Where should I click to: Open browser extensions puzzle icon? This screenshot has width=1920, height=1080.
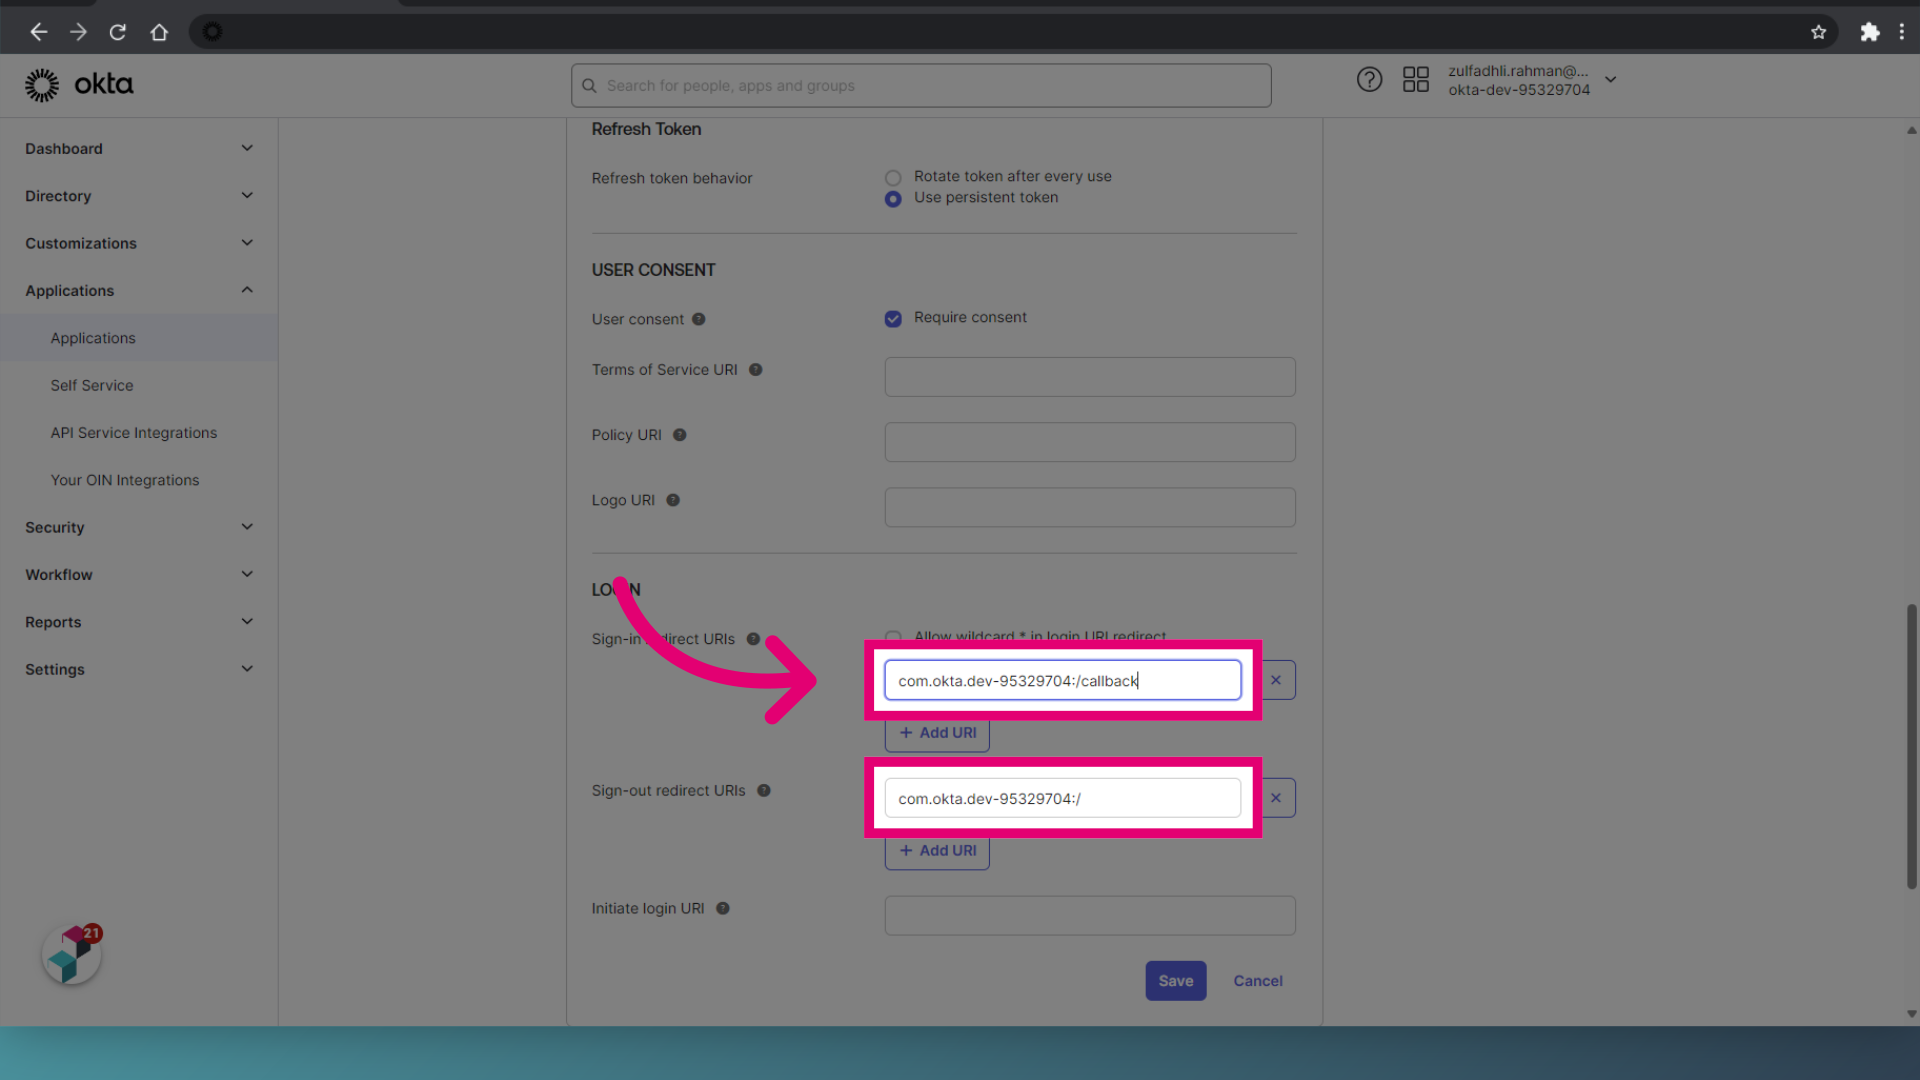click(x=1869, y=32)
